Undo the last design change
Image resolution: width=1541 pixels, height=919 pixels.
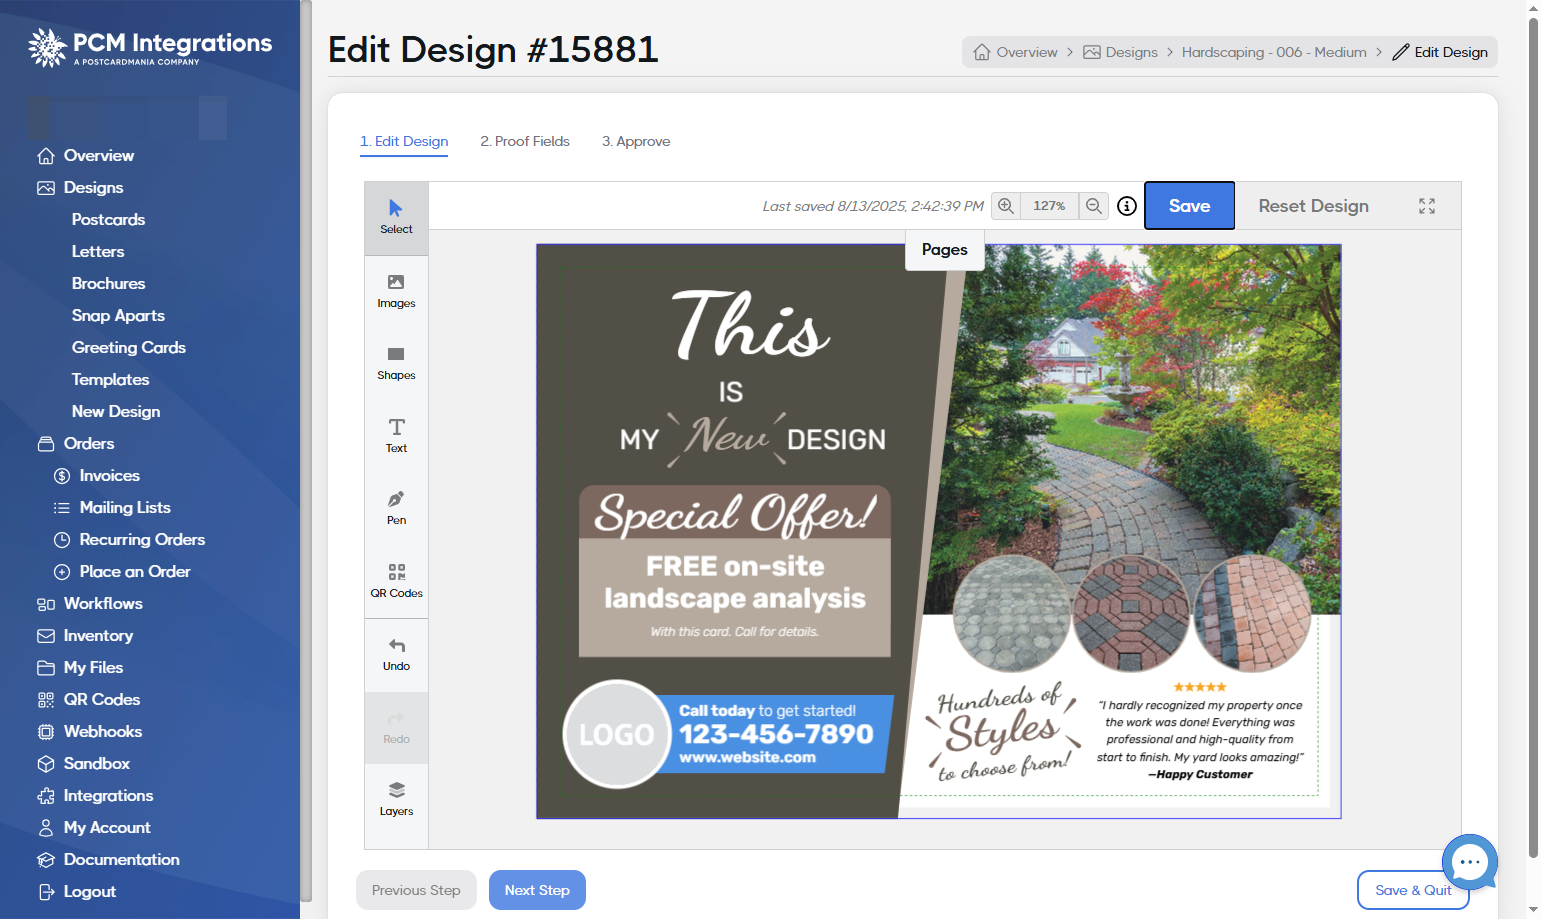[x=396, y=654]
